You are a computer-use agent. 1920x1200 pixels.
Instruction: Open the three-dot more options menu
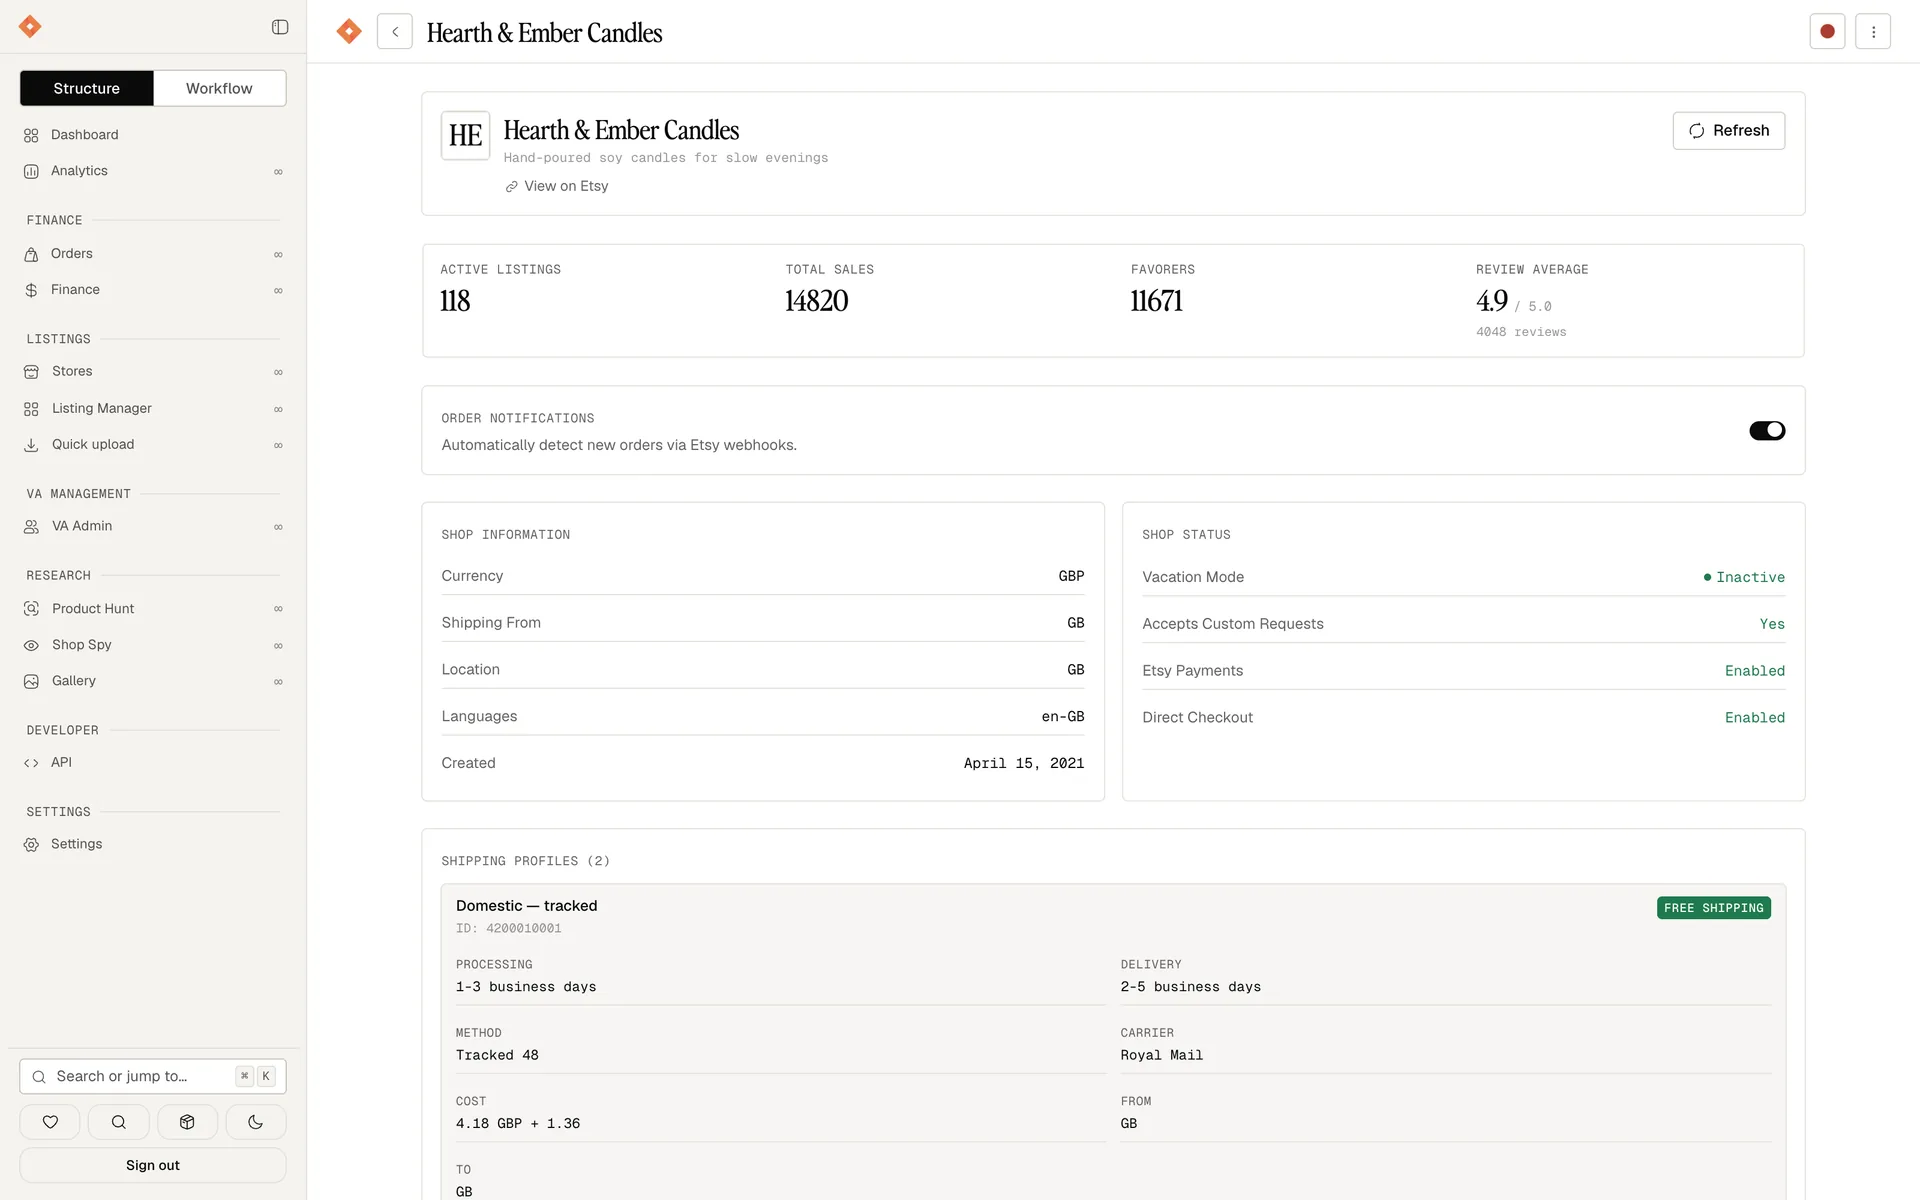coord(1873,31)
